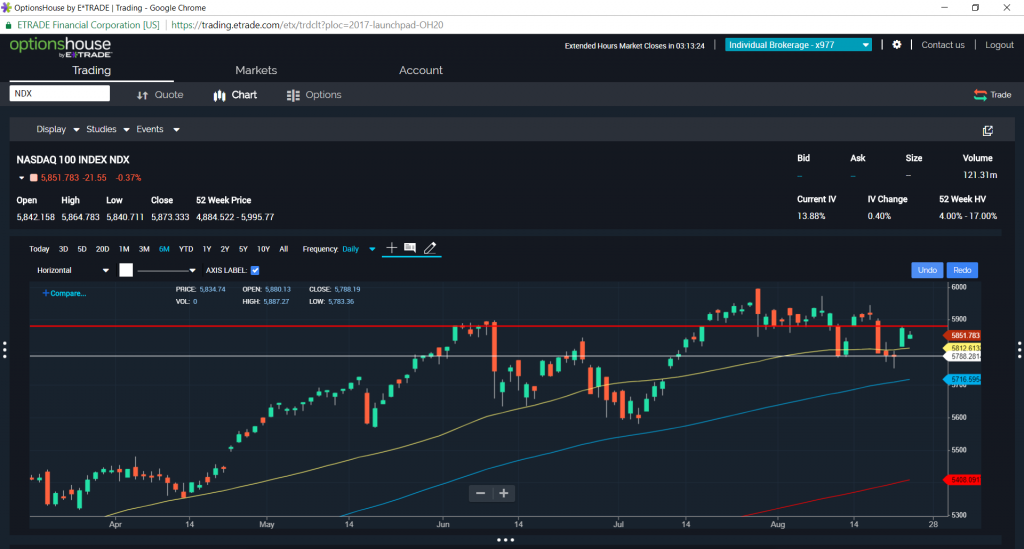The width and height of the screenshot is (1024, 549).
Task: Select the Today time range
Action: 39,249
